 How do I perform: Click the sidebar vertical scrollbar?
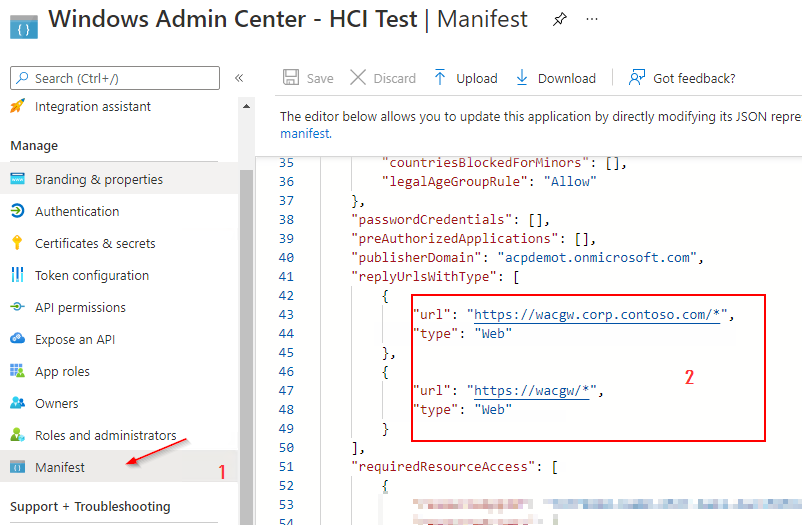coord(247,348)
